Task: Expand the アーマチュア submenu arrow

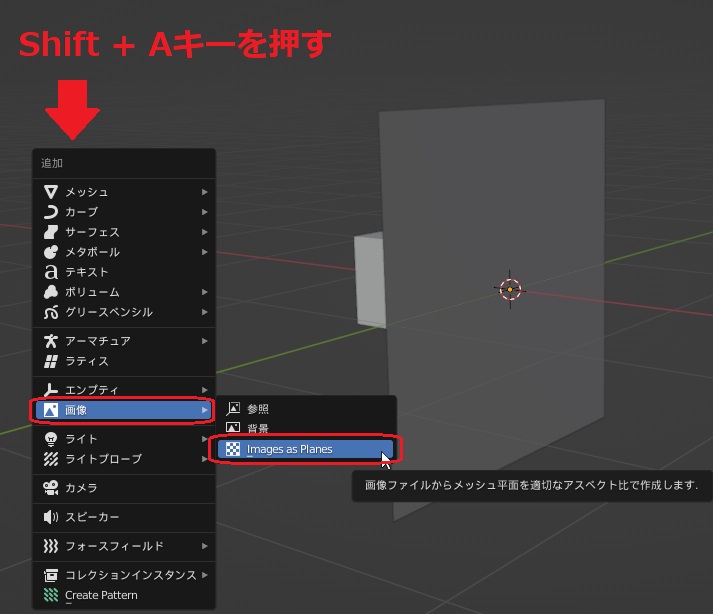Action: [x=205, y=341]
